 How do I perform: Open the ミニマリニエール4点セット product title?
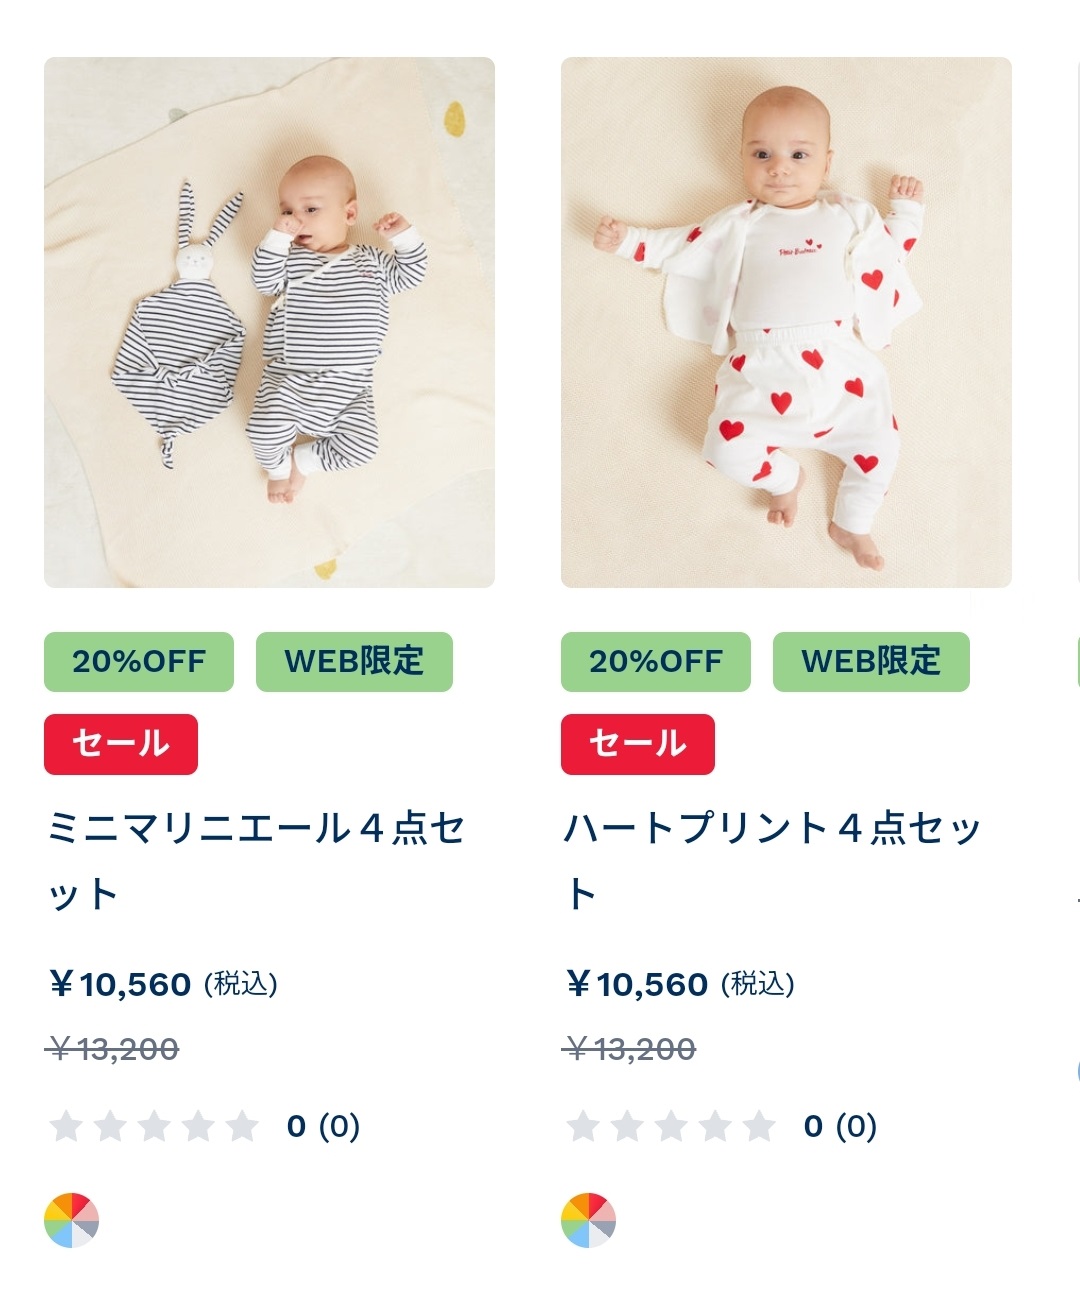(256, 860)
